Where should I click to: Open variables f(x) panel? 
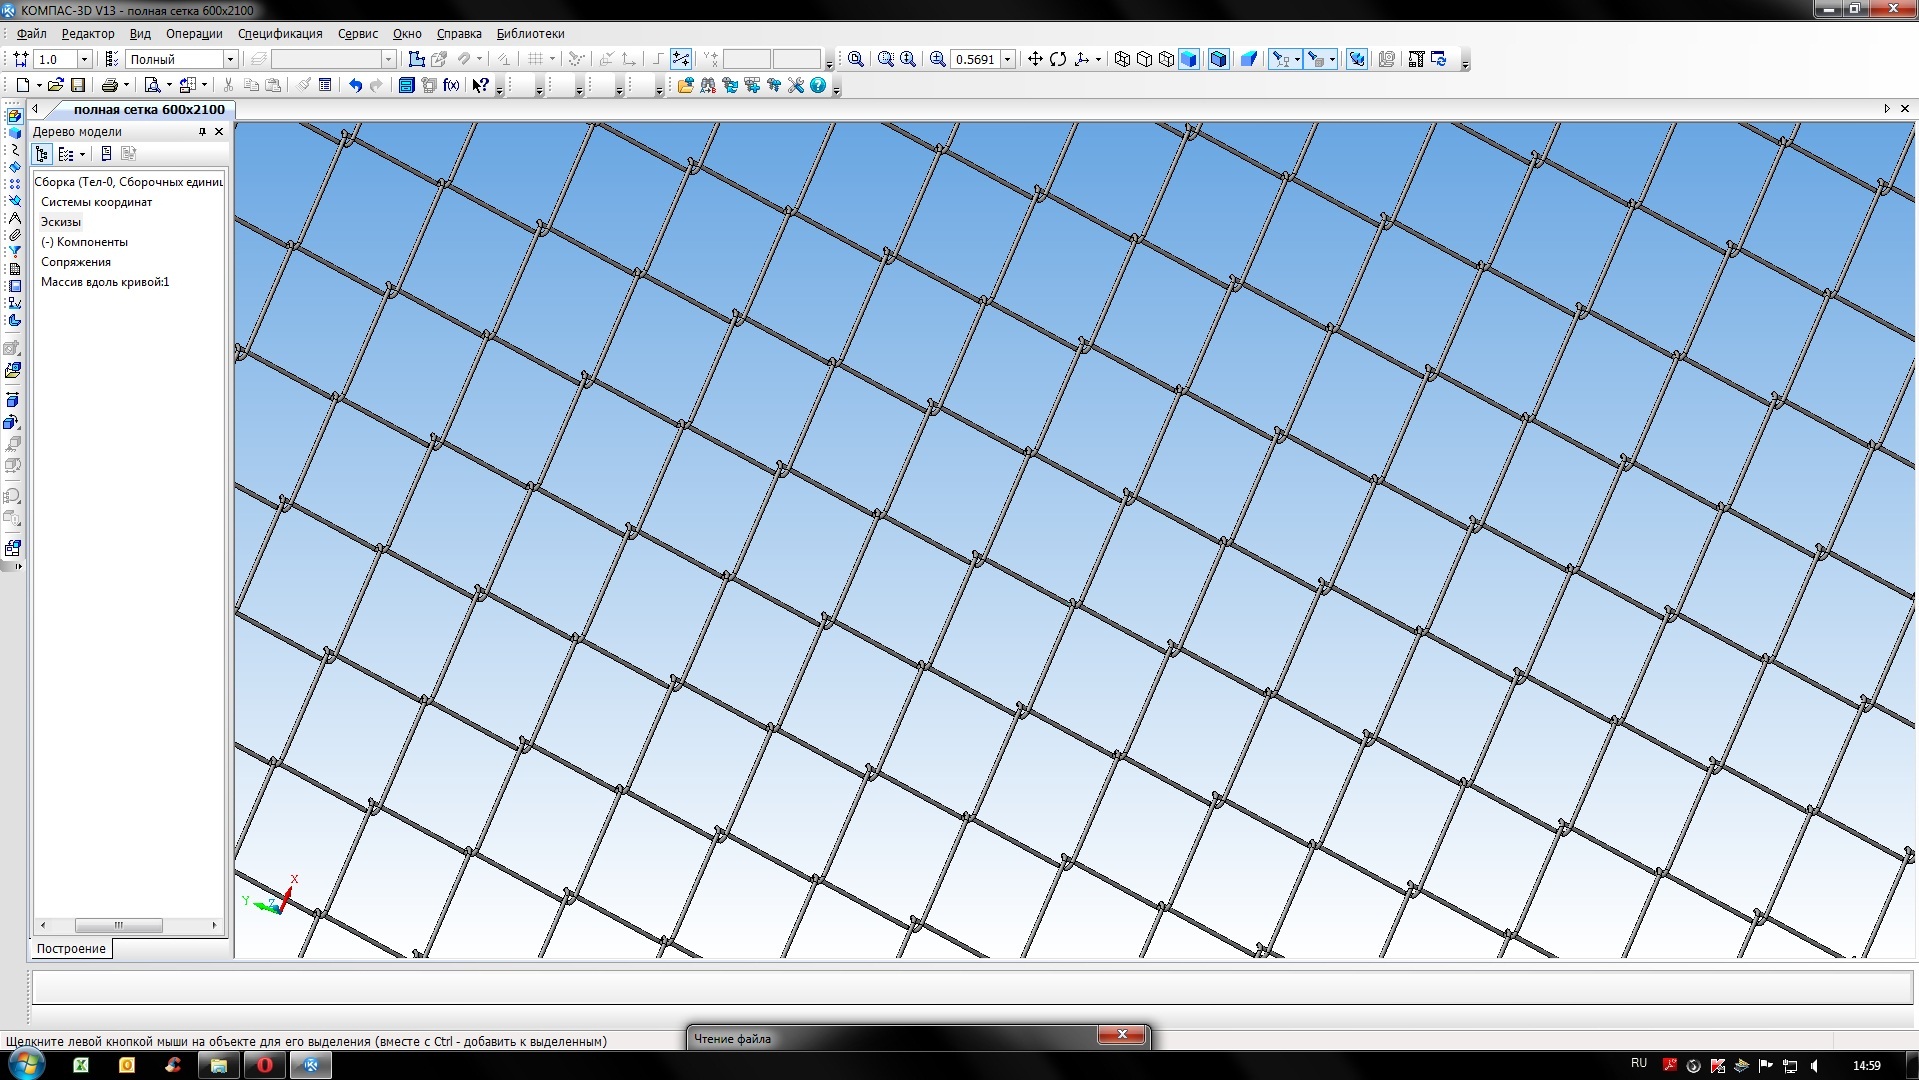pyautogui.click(x=451, y=86)
